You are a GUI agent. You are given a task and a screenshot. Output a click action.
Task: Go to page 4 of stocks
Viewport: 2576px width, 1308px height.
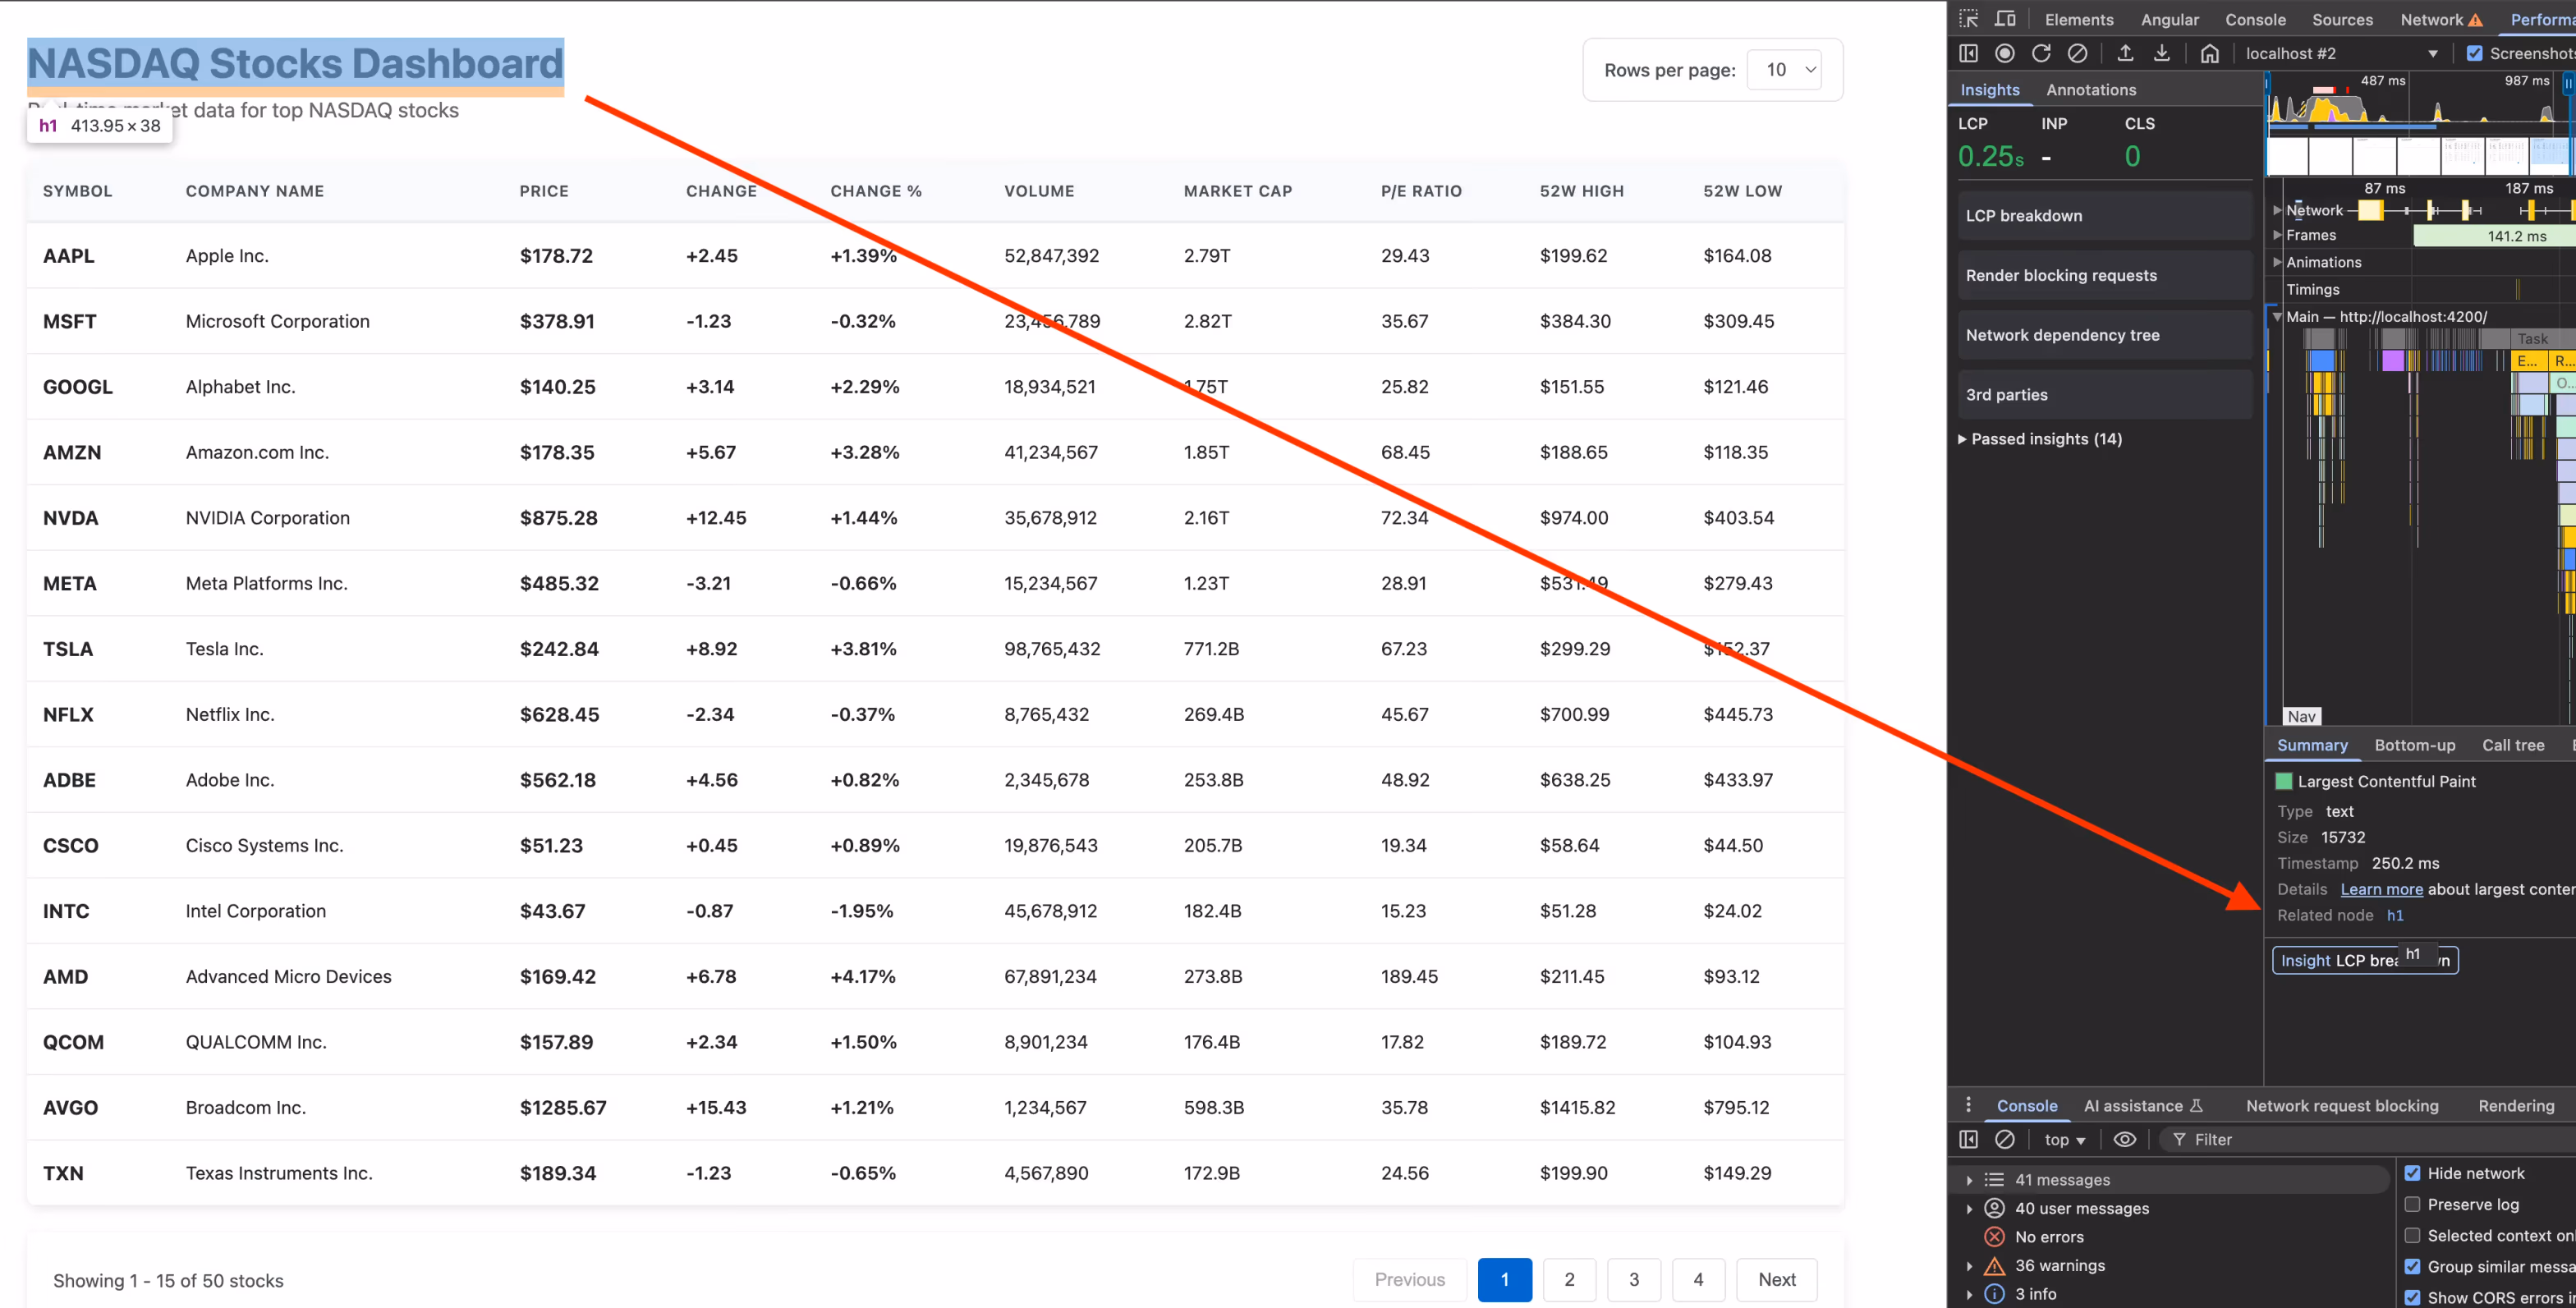coord(1698,1279)
